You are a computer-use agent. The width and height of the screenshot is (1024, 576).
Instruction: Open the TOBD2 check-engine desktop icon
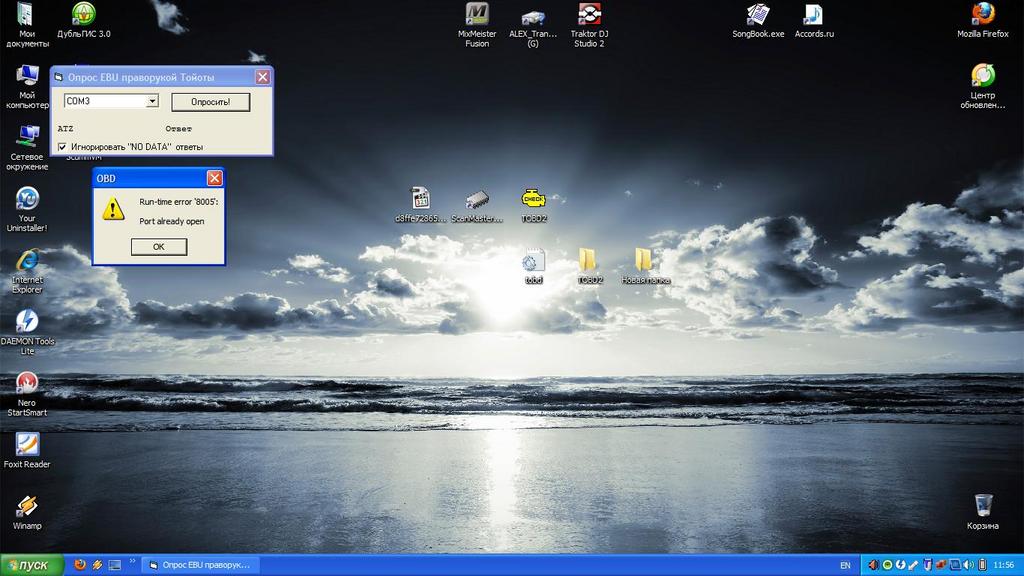[x=533, y=199]
